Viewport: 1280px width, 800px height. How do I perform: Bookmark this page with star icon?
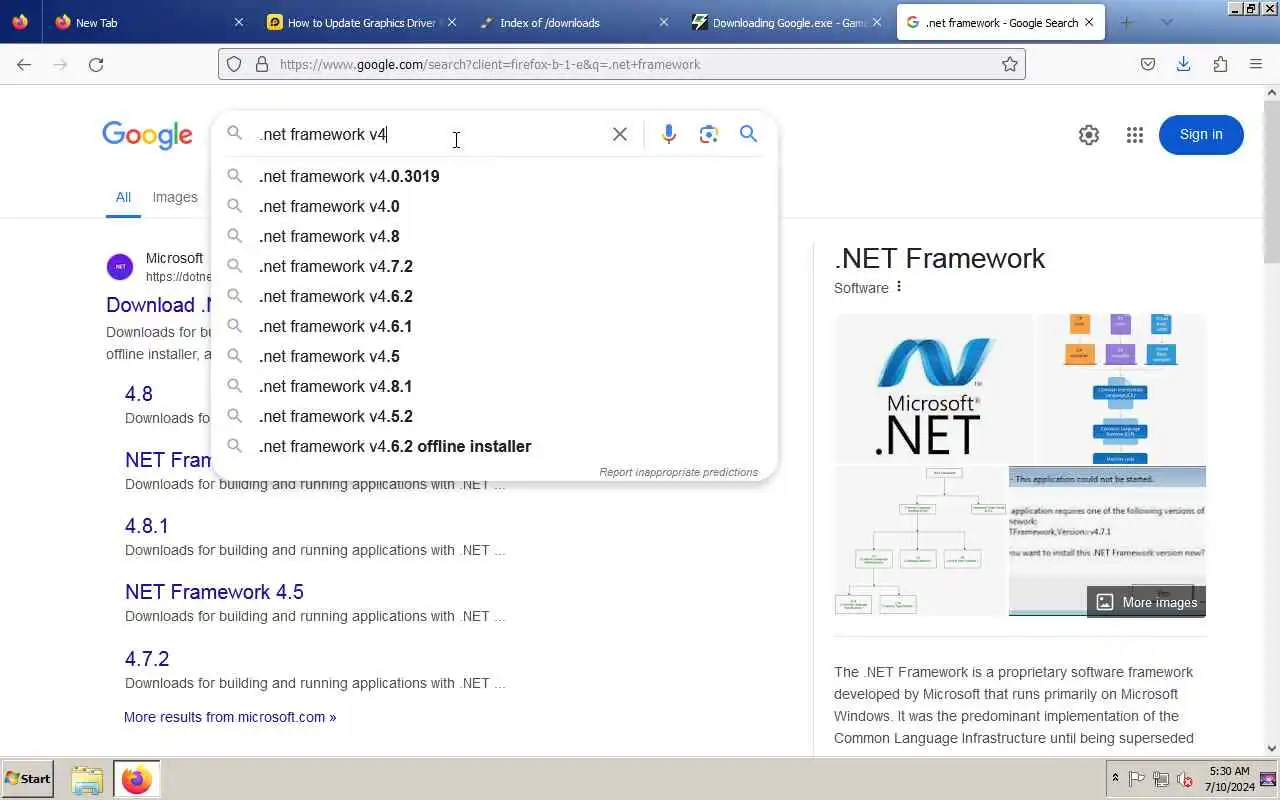click(x=1010, y=64)
